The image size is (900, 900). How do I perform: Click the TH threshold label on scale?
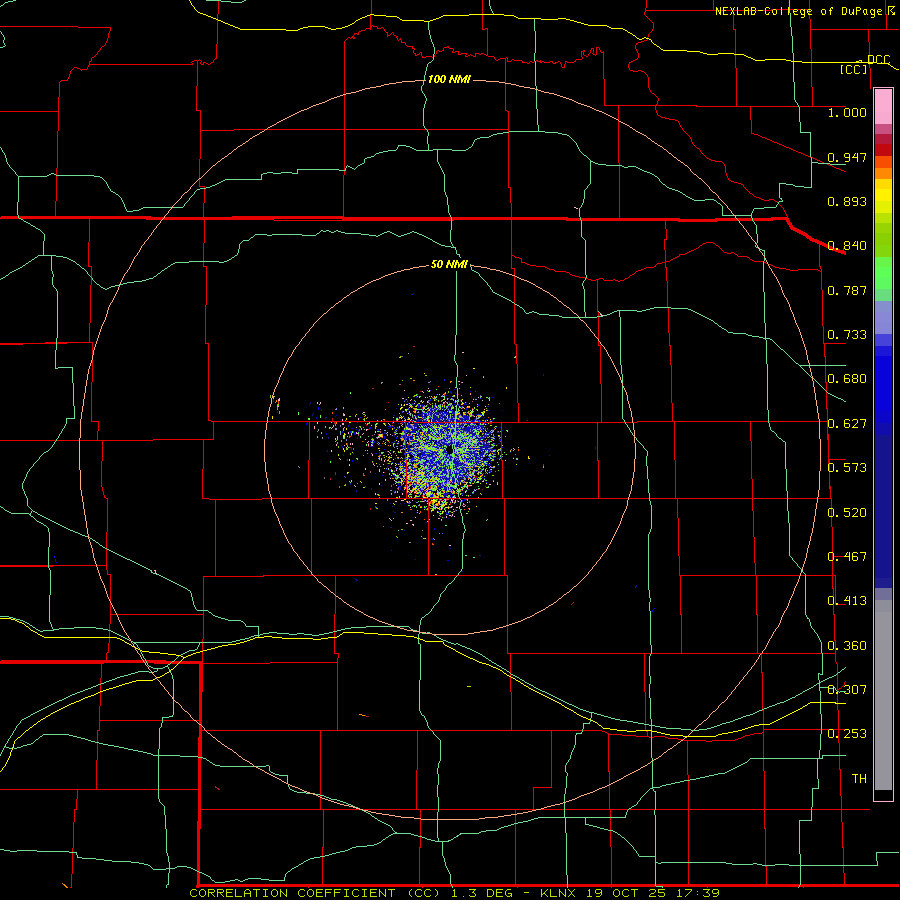tap(859, 779)
